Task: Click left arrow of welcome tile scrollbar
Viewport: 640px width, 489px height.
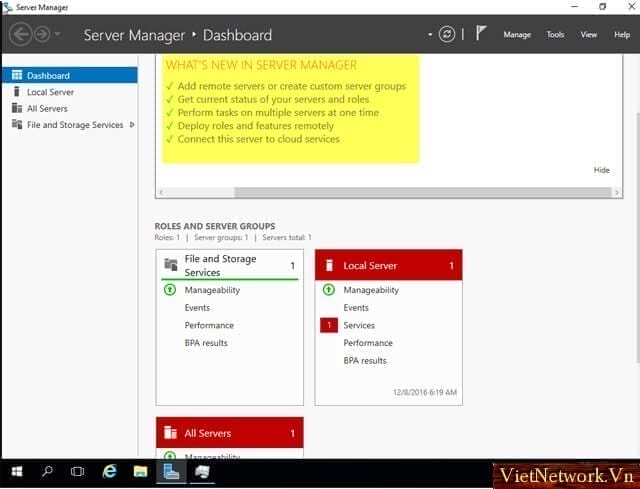Action: 161,192
